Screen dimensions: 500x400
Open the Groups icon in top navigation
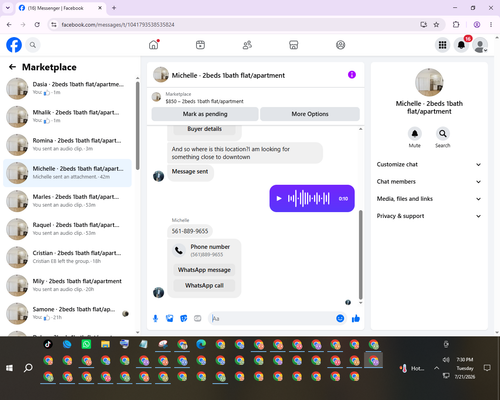(340, 45)
